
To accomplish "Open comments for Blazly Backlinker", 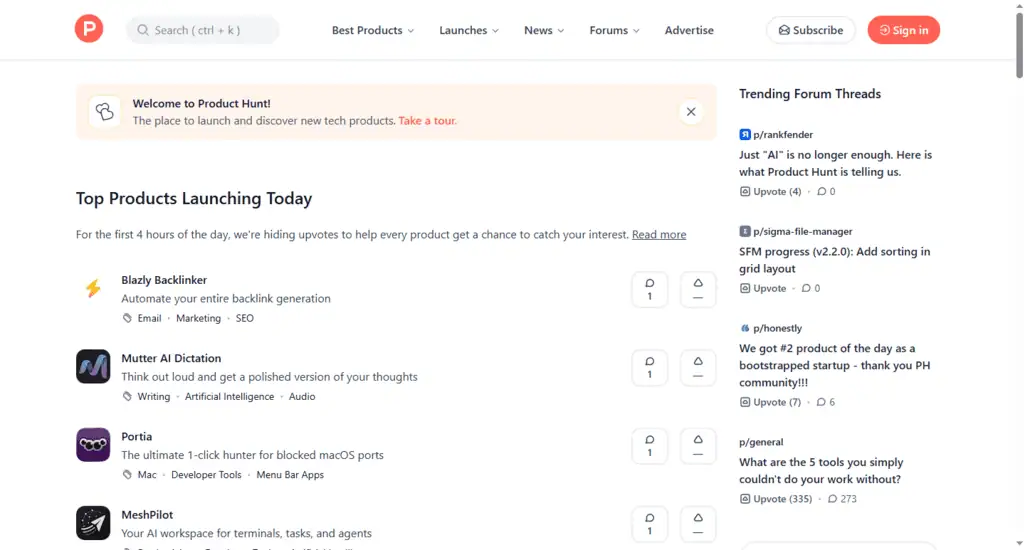I will pos(650,289).
